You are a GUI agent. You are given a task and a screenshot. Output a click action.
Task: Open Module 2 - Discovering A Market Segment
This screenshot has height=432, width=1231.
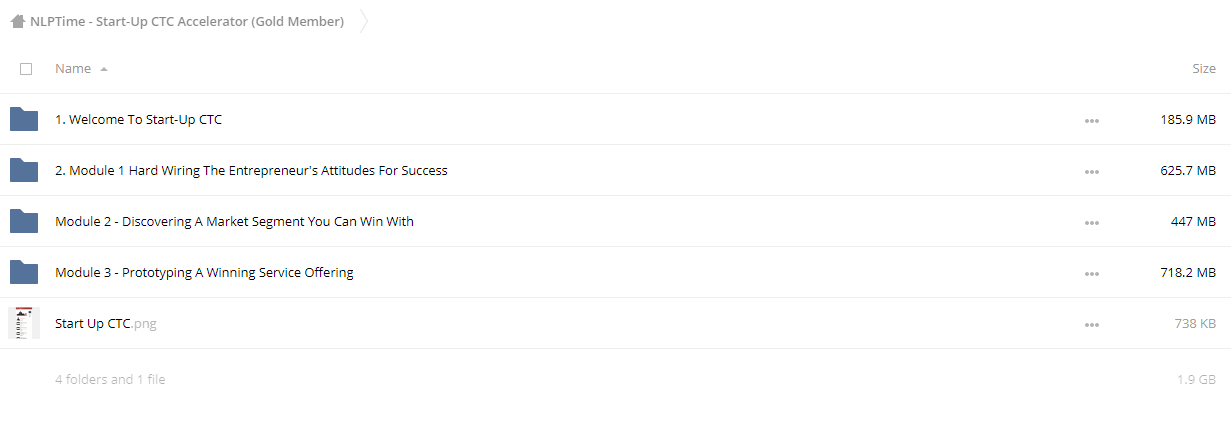coord(234,221)
